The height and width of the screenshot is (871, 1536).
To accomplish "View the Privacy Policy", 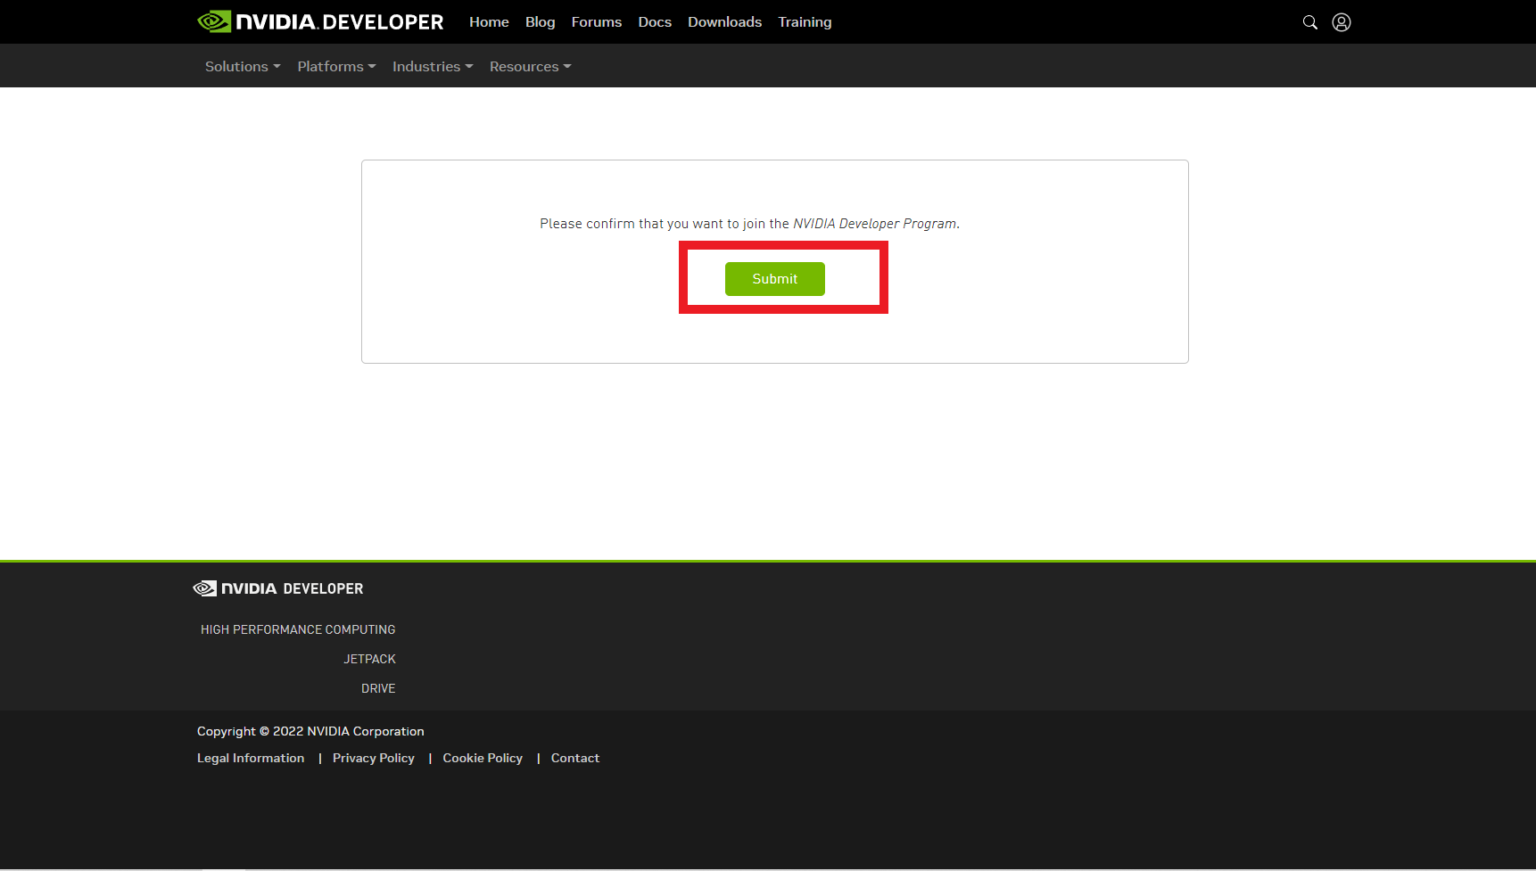I will pyautogui.click(x=373, y=758).
